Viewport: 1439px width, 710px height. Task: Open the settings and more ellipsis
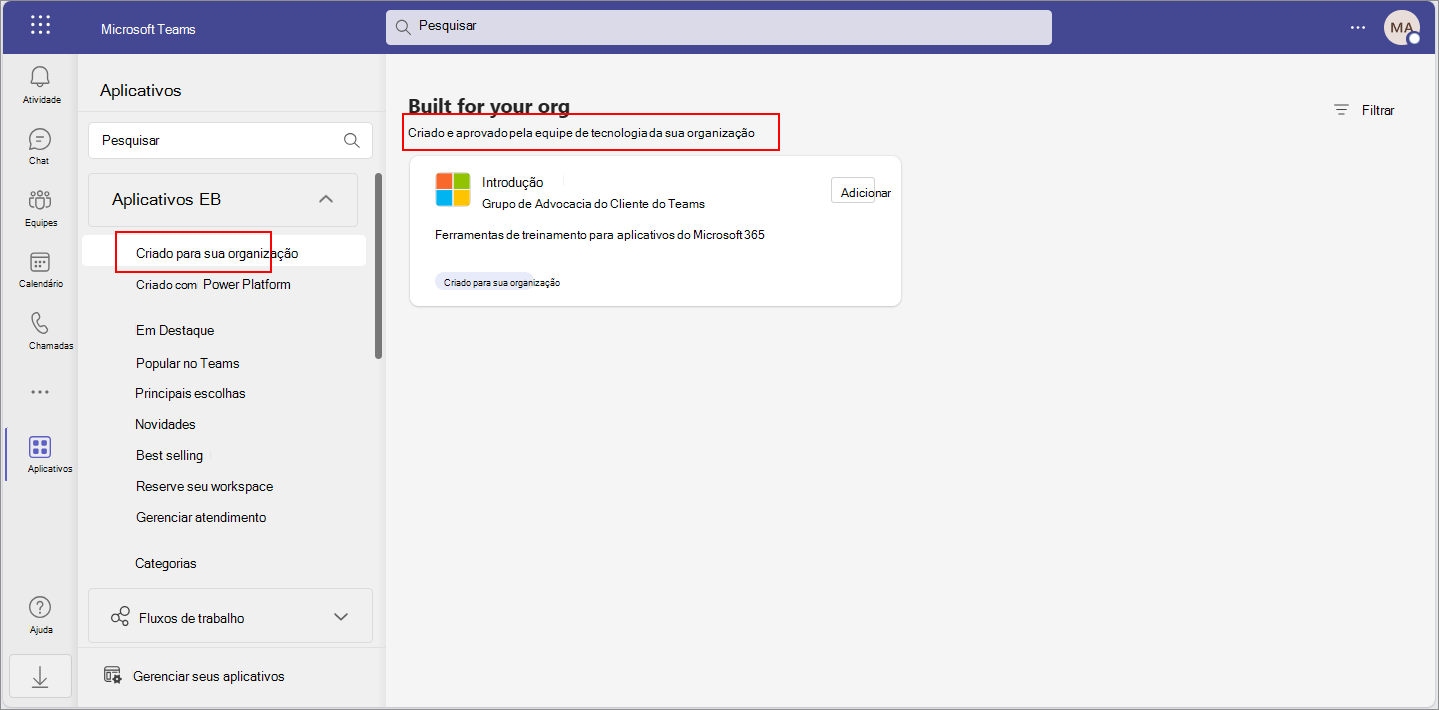click(x=1357, y=28)
